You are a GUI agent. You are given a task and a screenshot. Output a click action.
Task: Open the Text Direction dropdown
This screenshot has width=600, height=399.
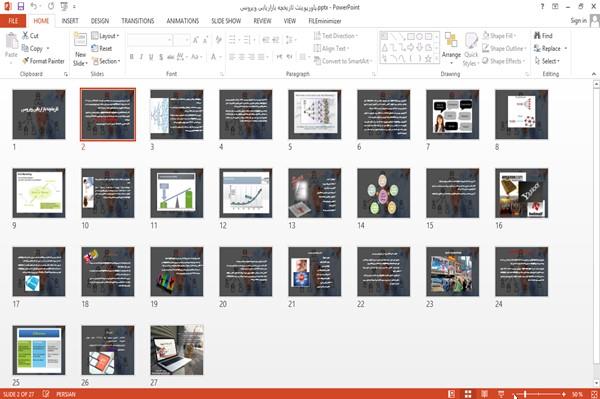coord(336,36)
